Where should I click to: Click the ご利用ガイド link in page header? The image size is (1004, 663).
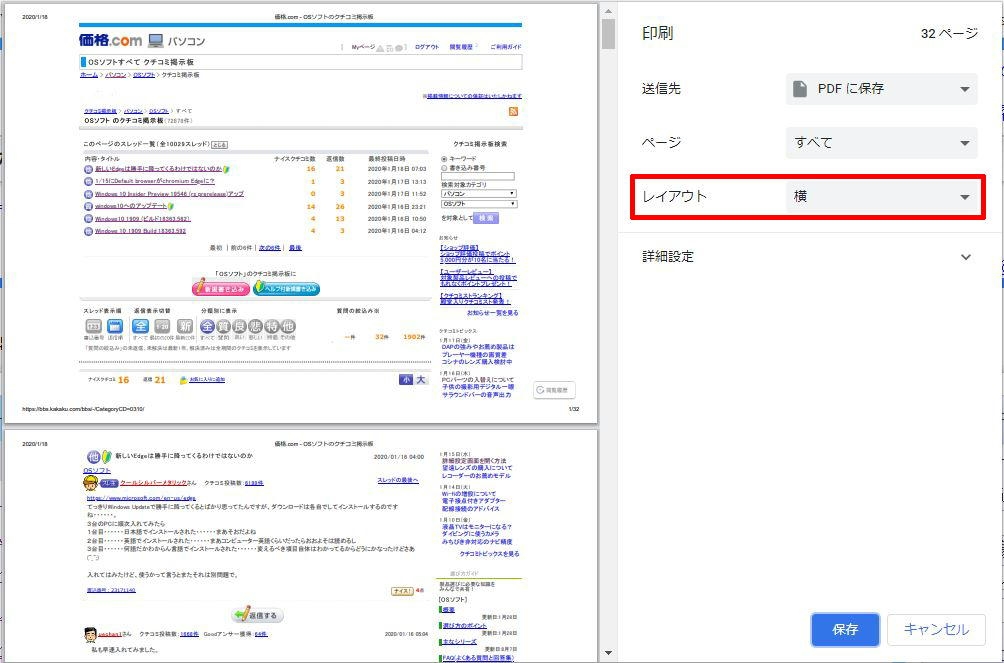[x=506, y=47]
